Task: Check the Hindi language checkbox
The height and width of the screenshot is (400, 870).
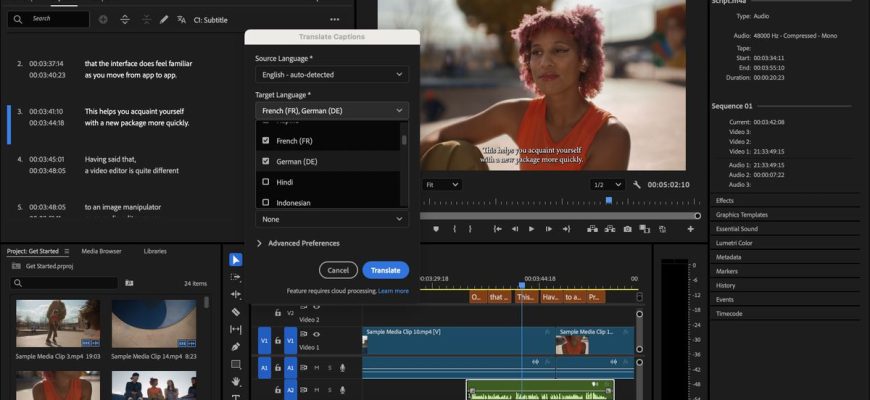Action: 265,182
